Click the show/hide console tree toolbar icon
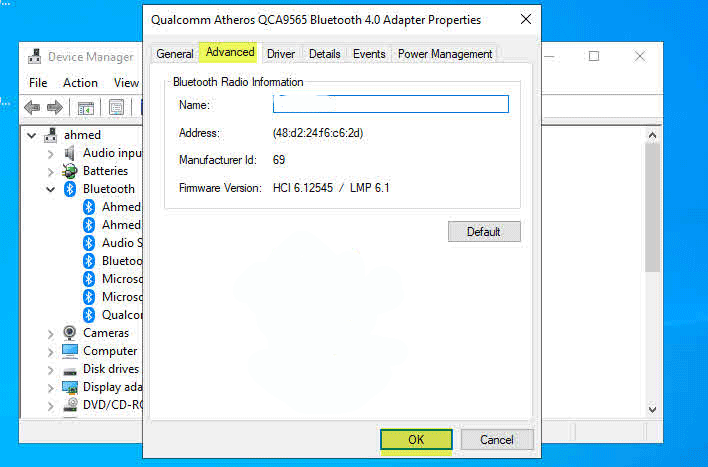Image resolution: width=708 pixels, height=467 pixels. (x=86, y=107)
